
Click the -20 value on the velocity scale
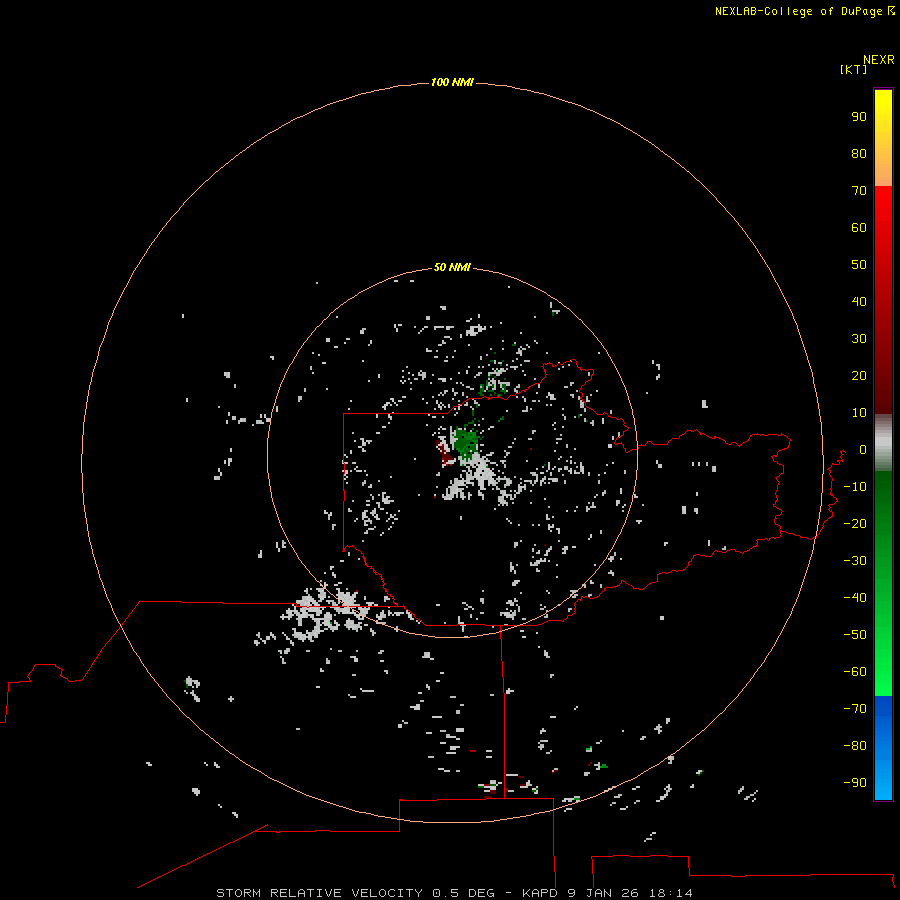(855, 524)
